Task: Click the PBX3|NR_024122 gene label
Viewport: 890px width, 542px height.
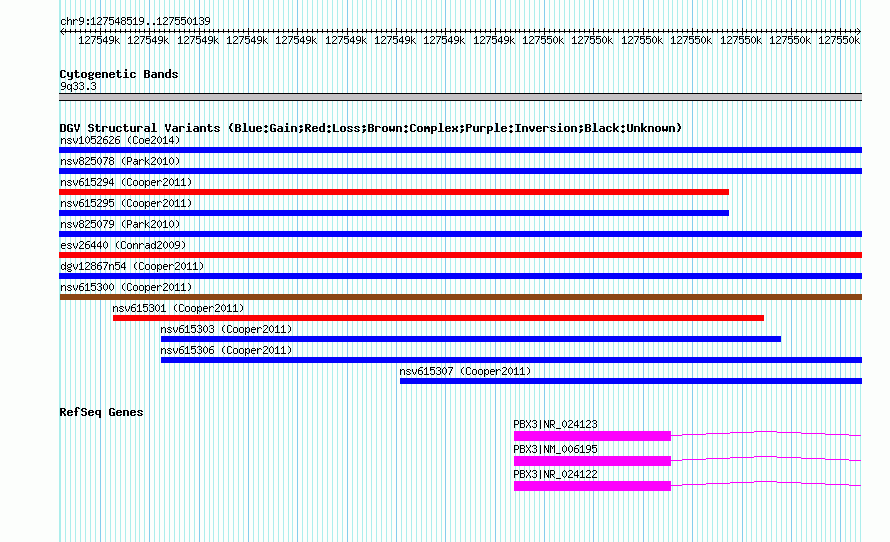Action: pos(555,474)
